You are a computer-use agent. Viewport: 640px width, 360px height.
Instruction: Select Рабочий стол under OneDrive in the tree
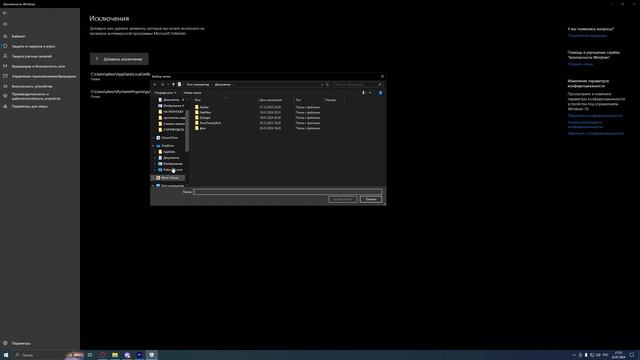[x=170, y=170]
